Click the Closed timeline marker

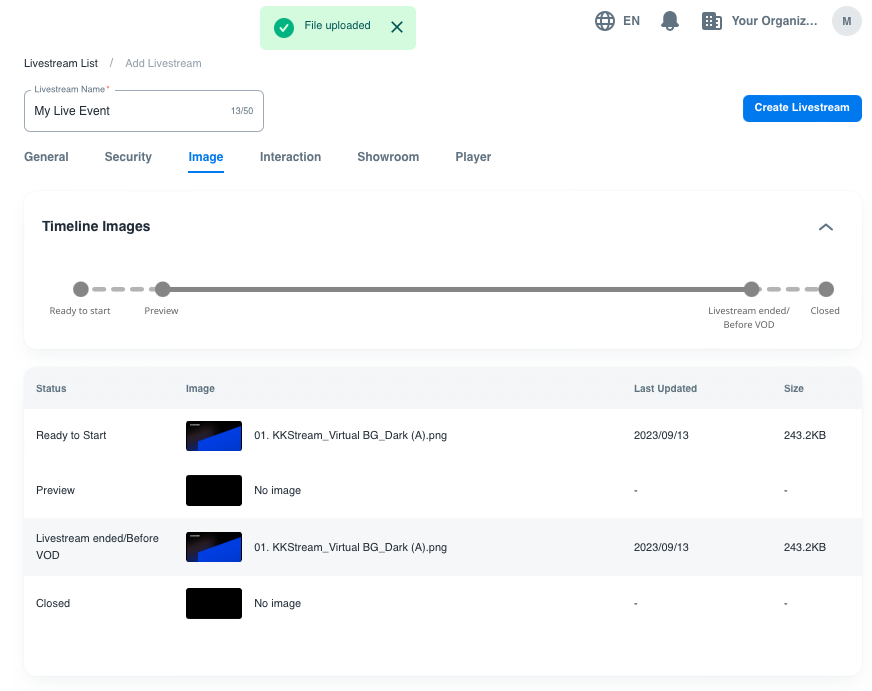click(x=825, y=289)
